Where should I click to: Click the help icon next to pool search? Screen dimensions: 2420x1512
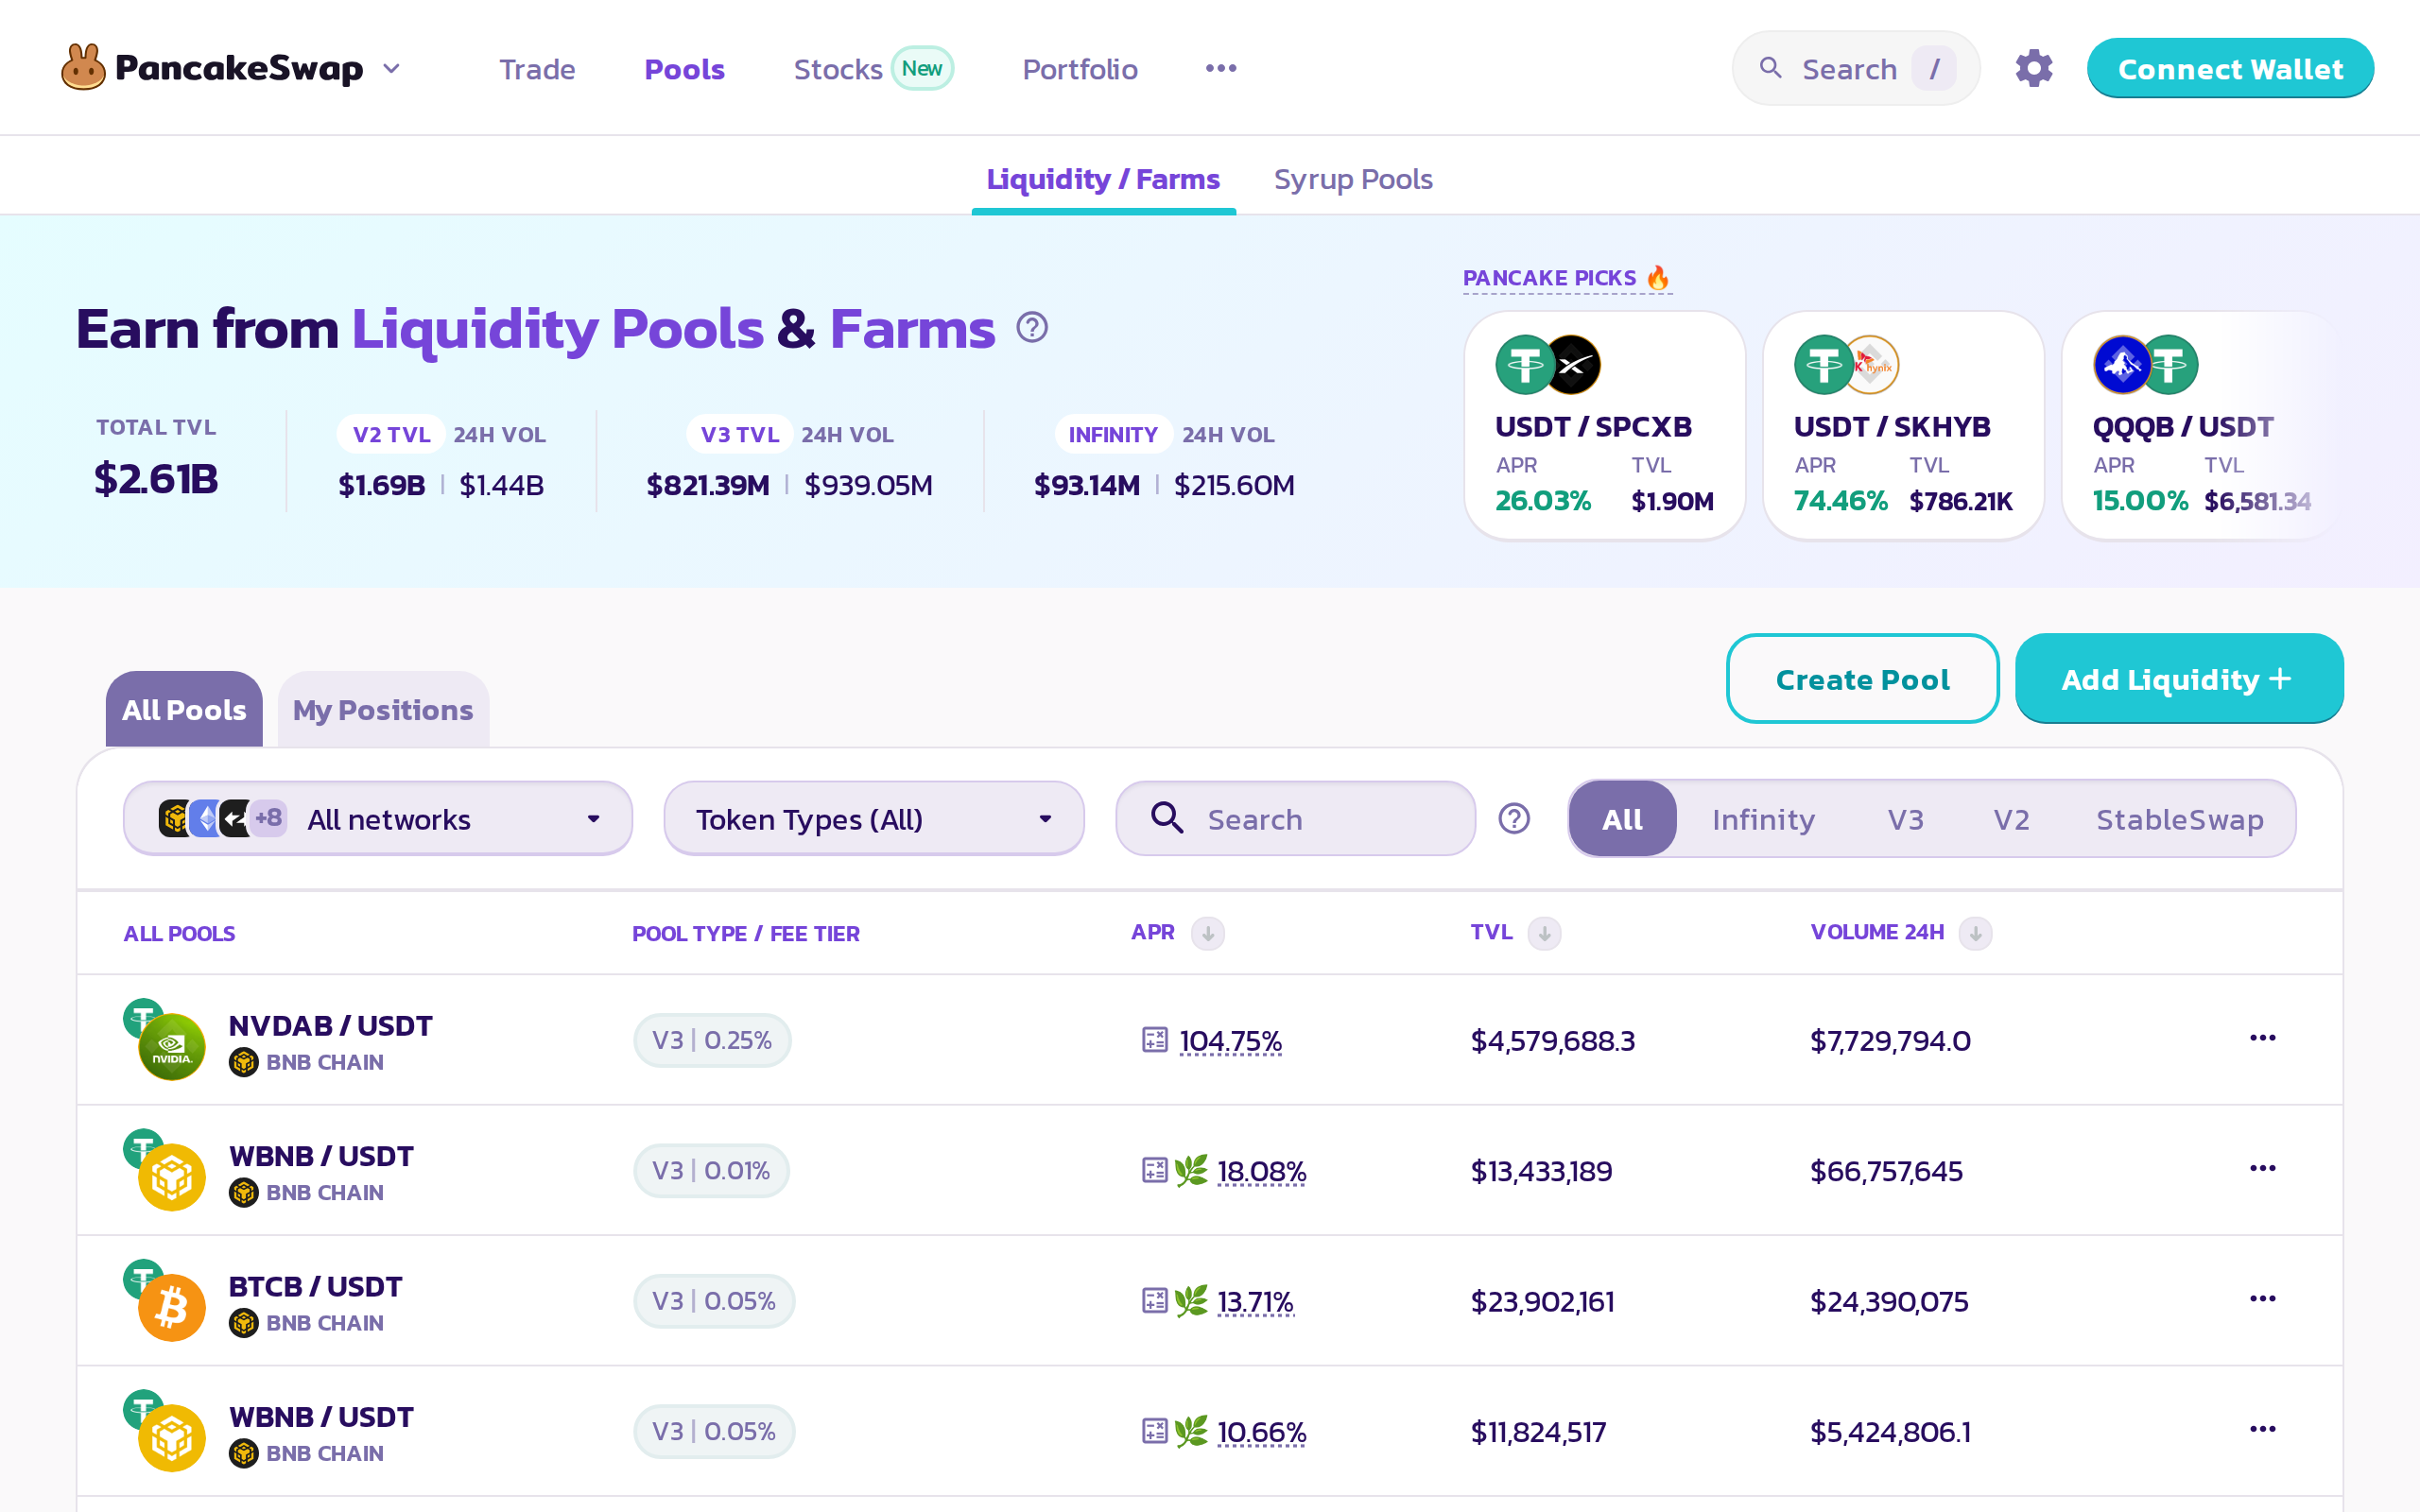[1514, 819]
